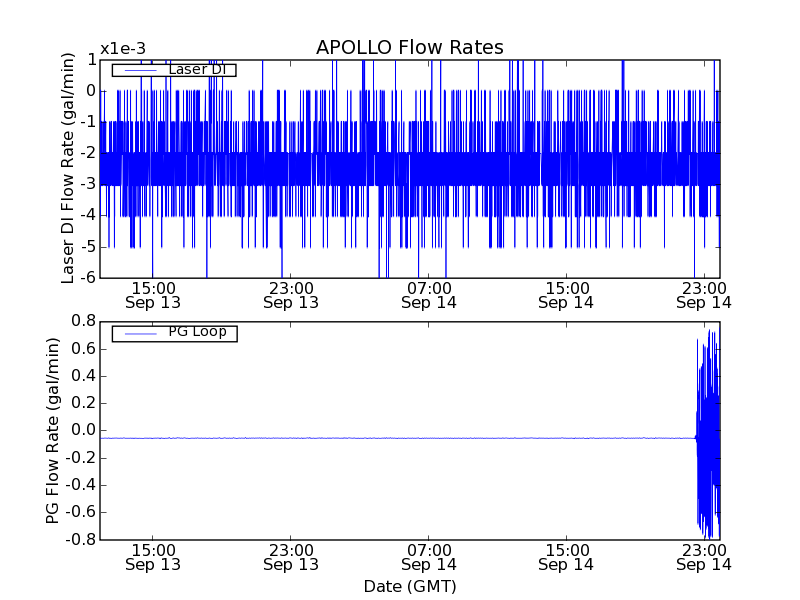
Task: Click the flat PG Loop line near 07:00
Action: tap(429, 438)
